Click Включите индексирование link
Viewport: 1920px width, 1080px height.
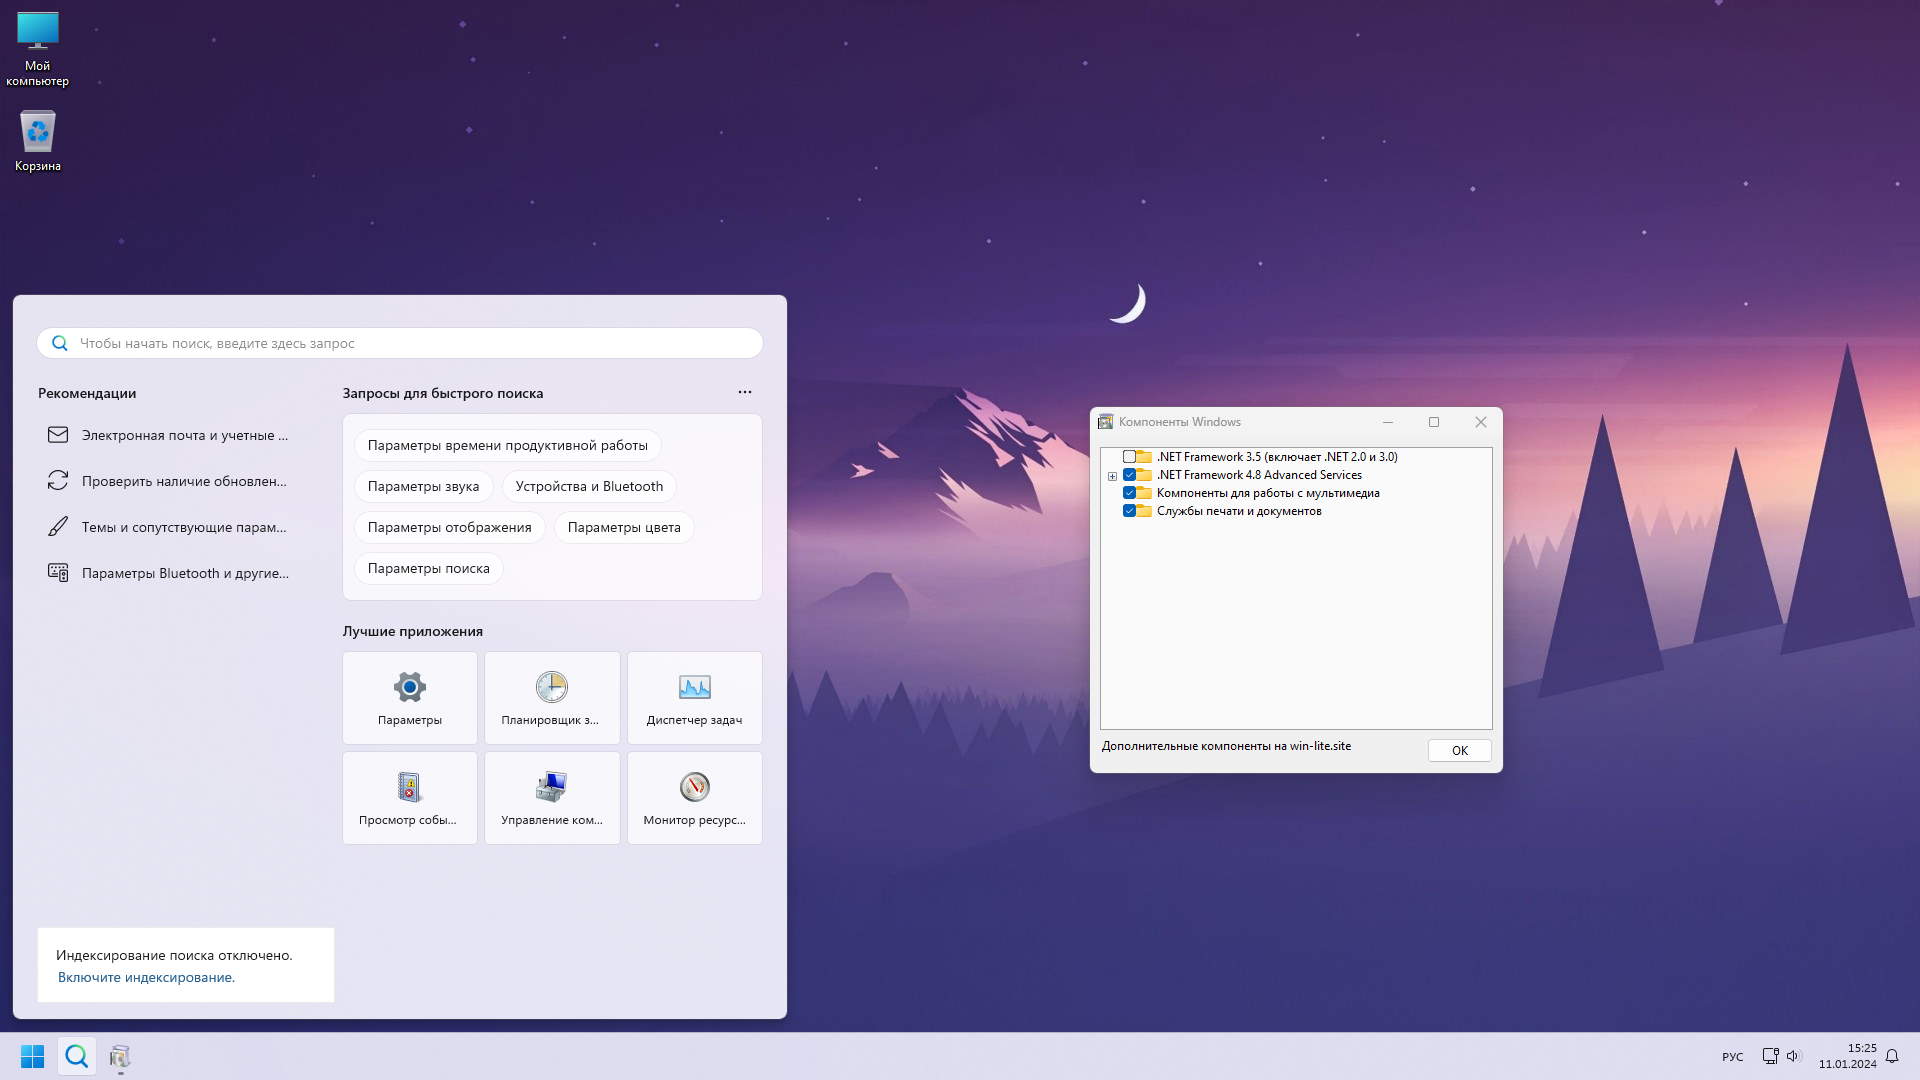pyautogui.click(x=146, y=977)
